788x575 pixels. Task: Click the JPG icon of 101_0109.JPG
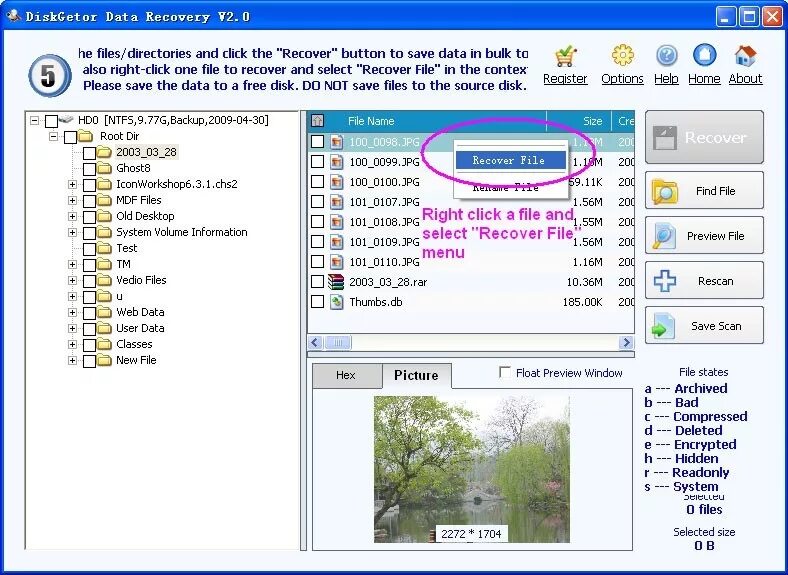pyautogui.click(x=336, y=242)
